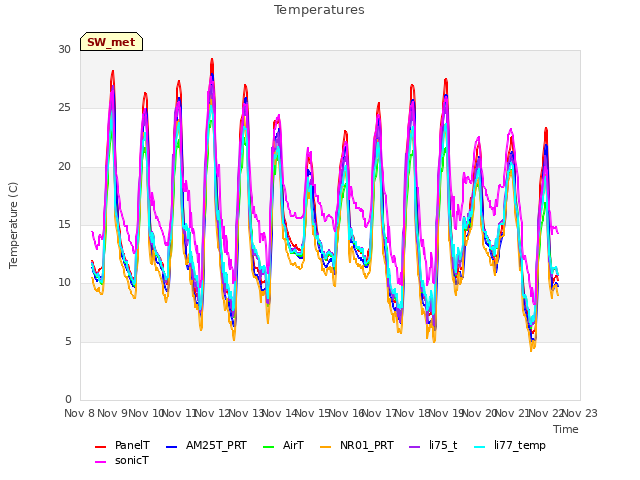Image resolution: width=640 pixels, height=480 pixels.
Task: Click the Nov 20 x-axis tick label
Action: pyautogui.click(x=479, y=413)
